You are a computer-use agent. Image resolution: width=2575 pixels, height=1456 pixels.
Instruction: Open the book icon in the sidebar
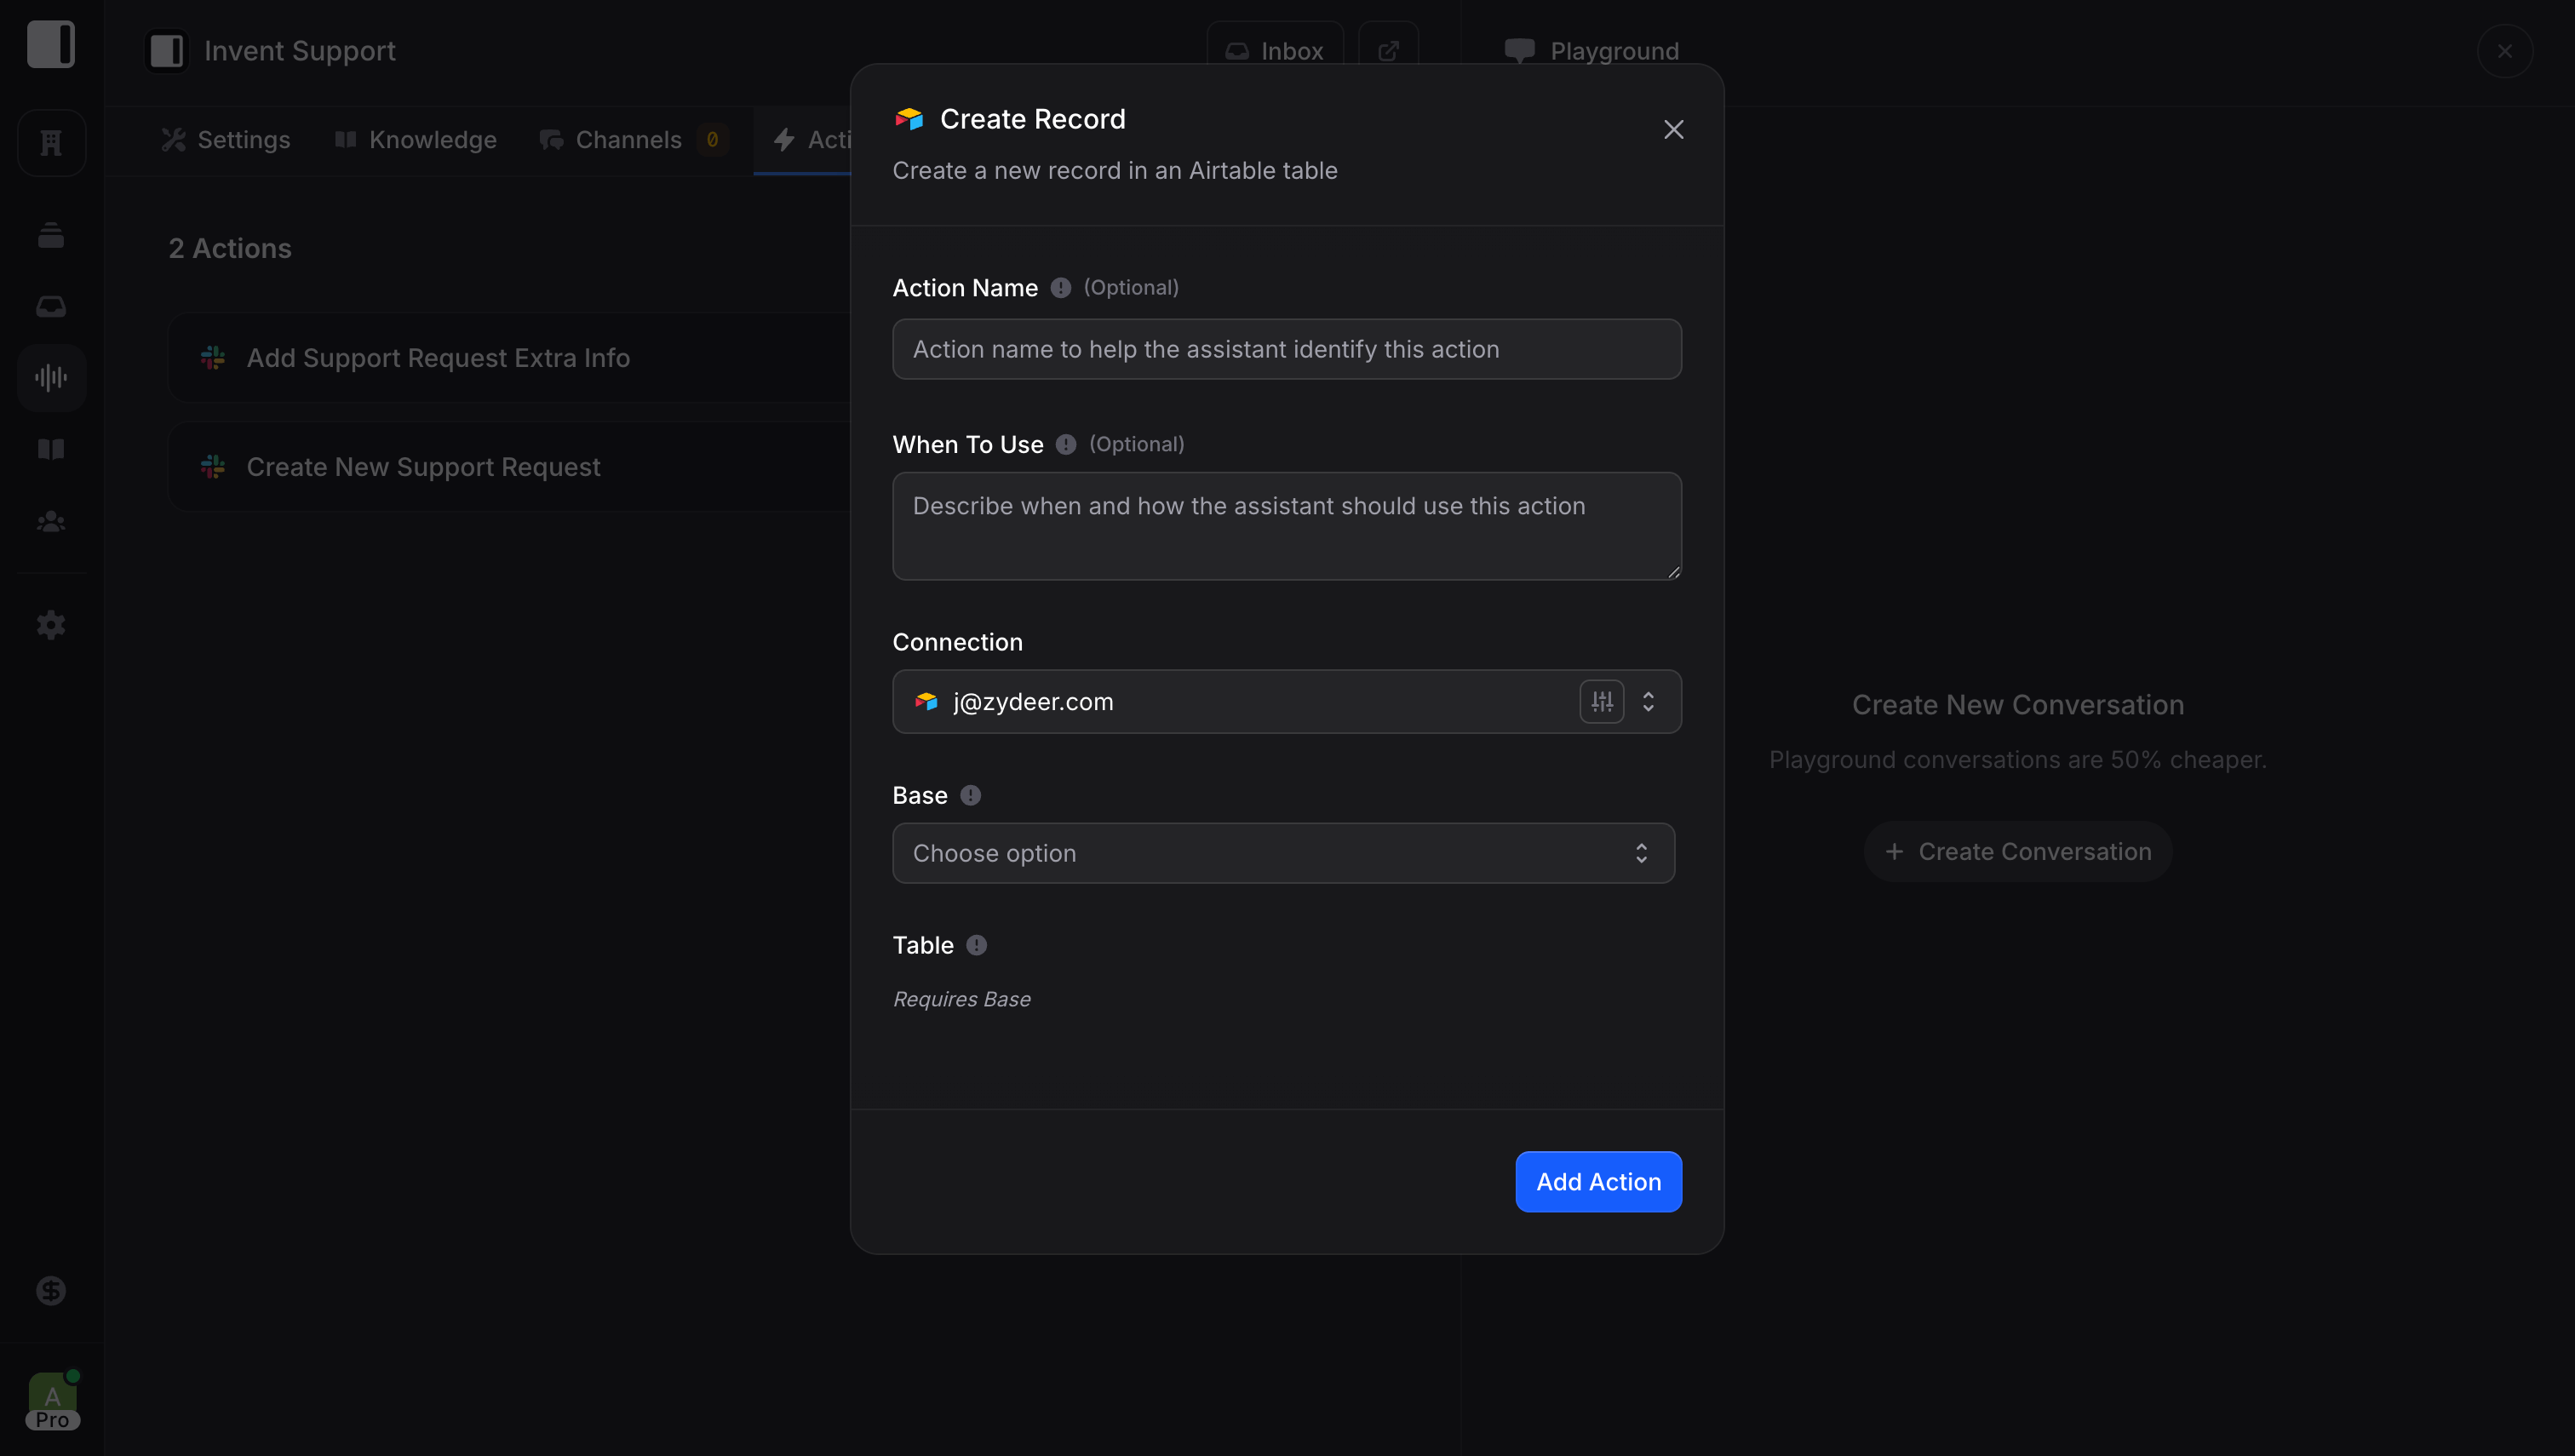point(51,449)
